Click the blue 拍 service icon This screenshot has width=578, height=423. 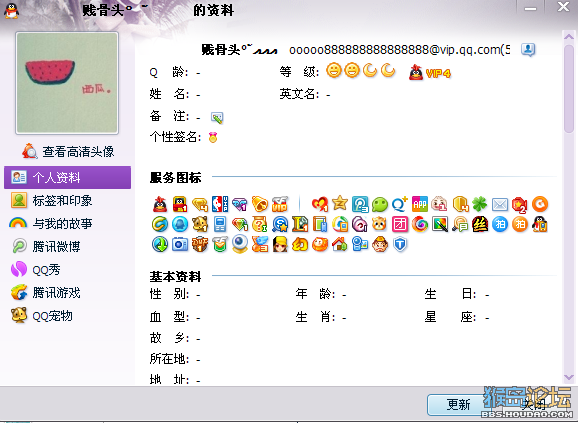coord(500,224)
